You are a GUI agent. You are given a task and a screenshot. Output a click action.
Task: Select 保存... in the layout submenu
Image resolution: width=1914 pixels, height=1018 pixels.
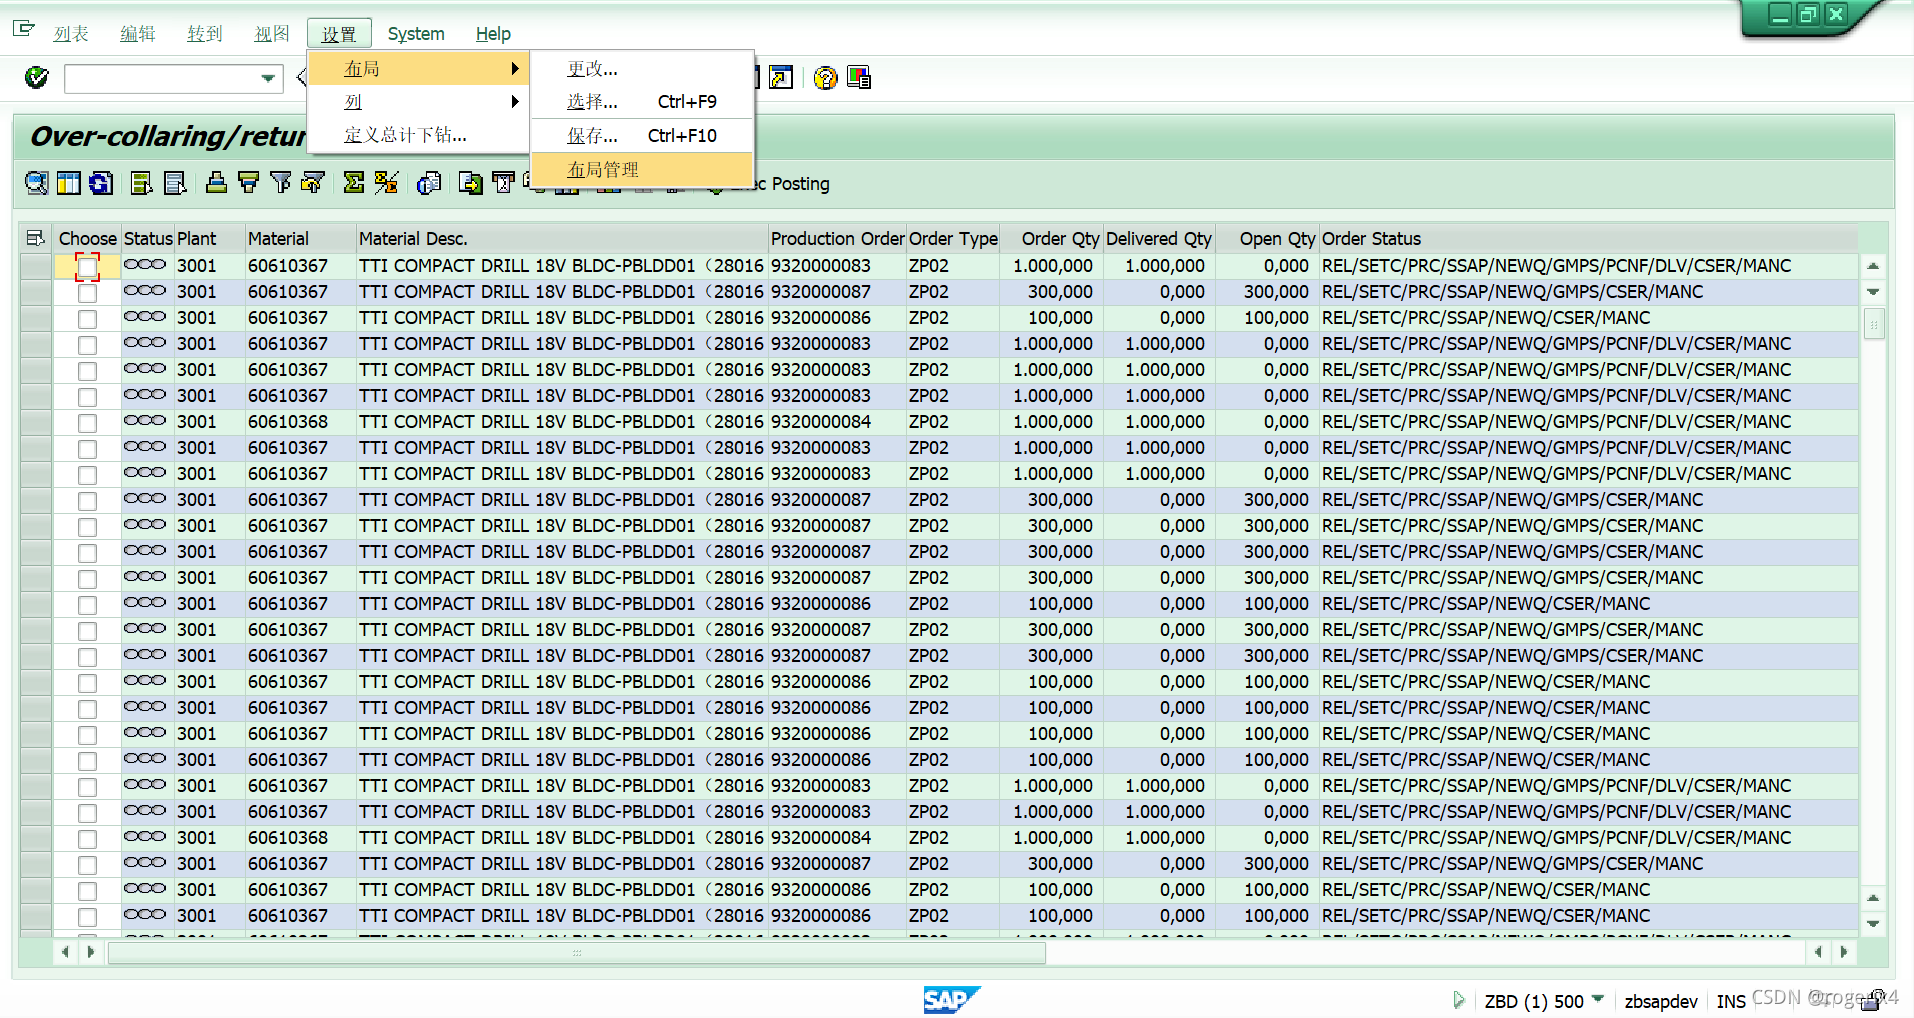642,136
